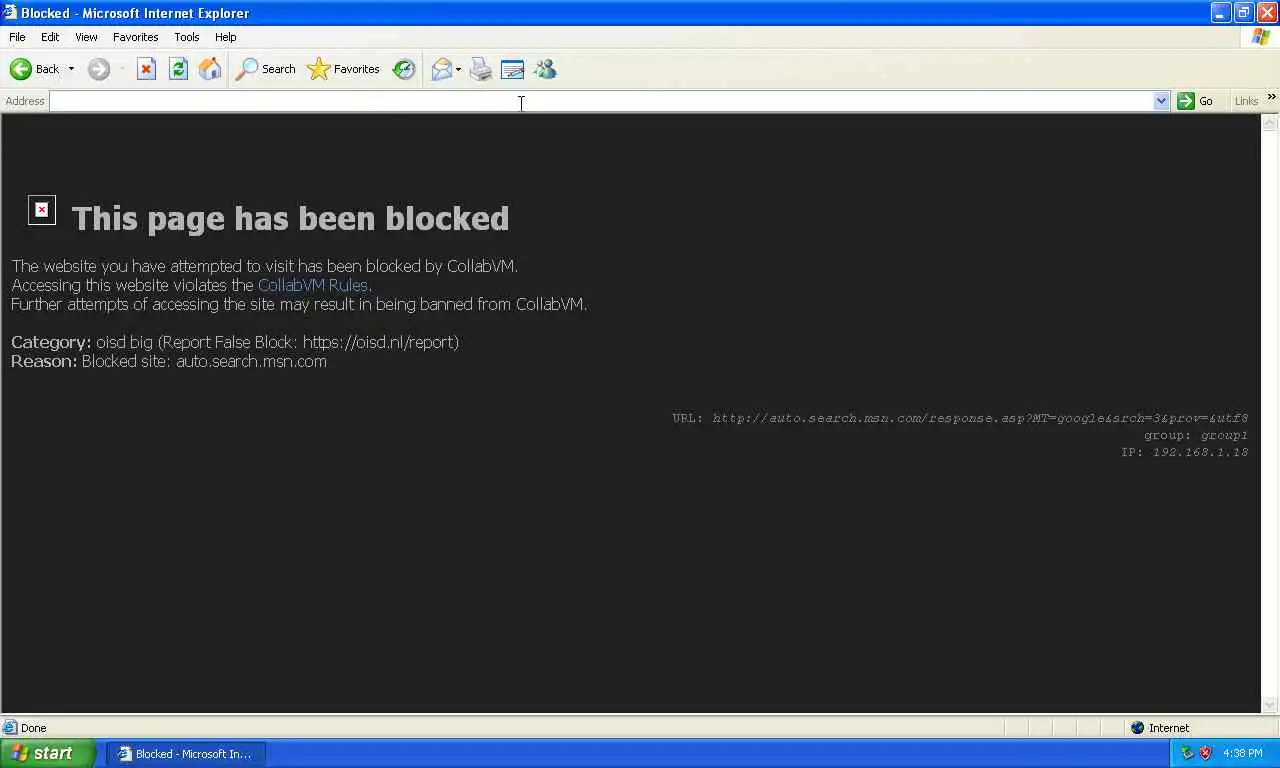This screenshot has width=1280, height=768.
Task: Click the blocked URL text line
Action: tap(960, 418)
